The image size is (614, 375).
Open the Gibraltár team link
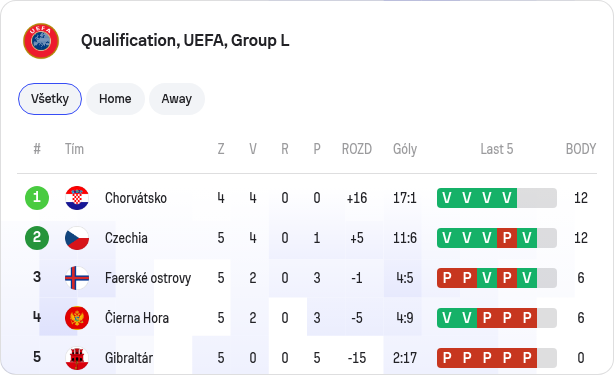(129, 358)
